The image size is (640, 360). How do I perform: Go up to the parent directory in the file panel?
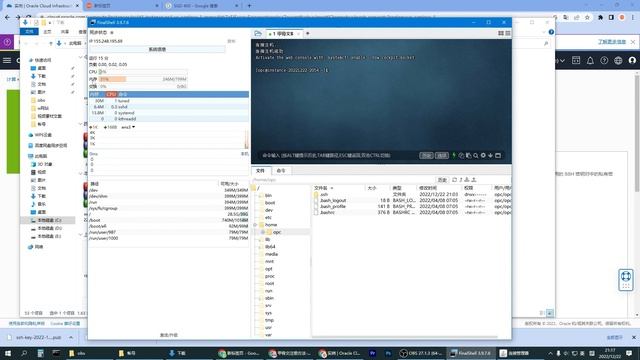click(461, 180)
